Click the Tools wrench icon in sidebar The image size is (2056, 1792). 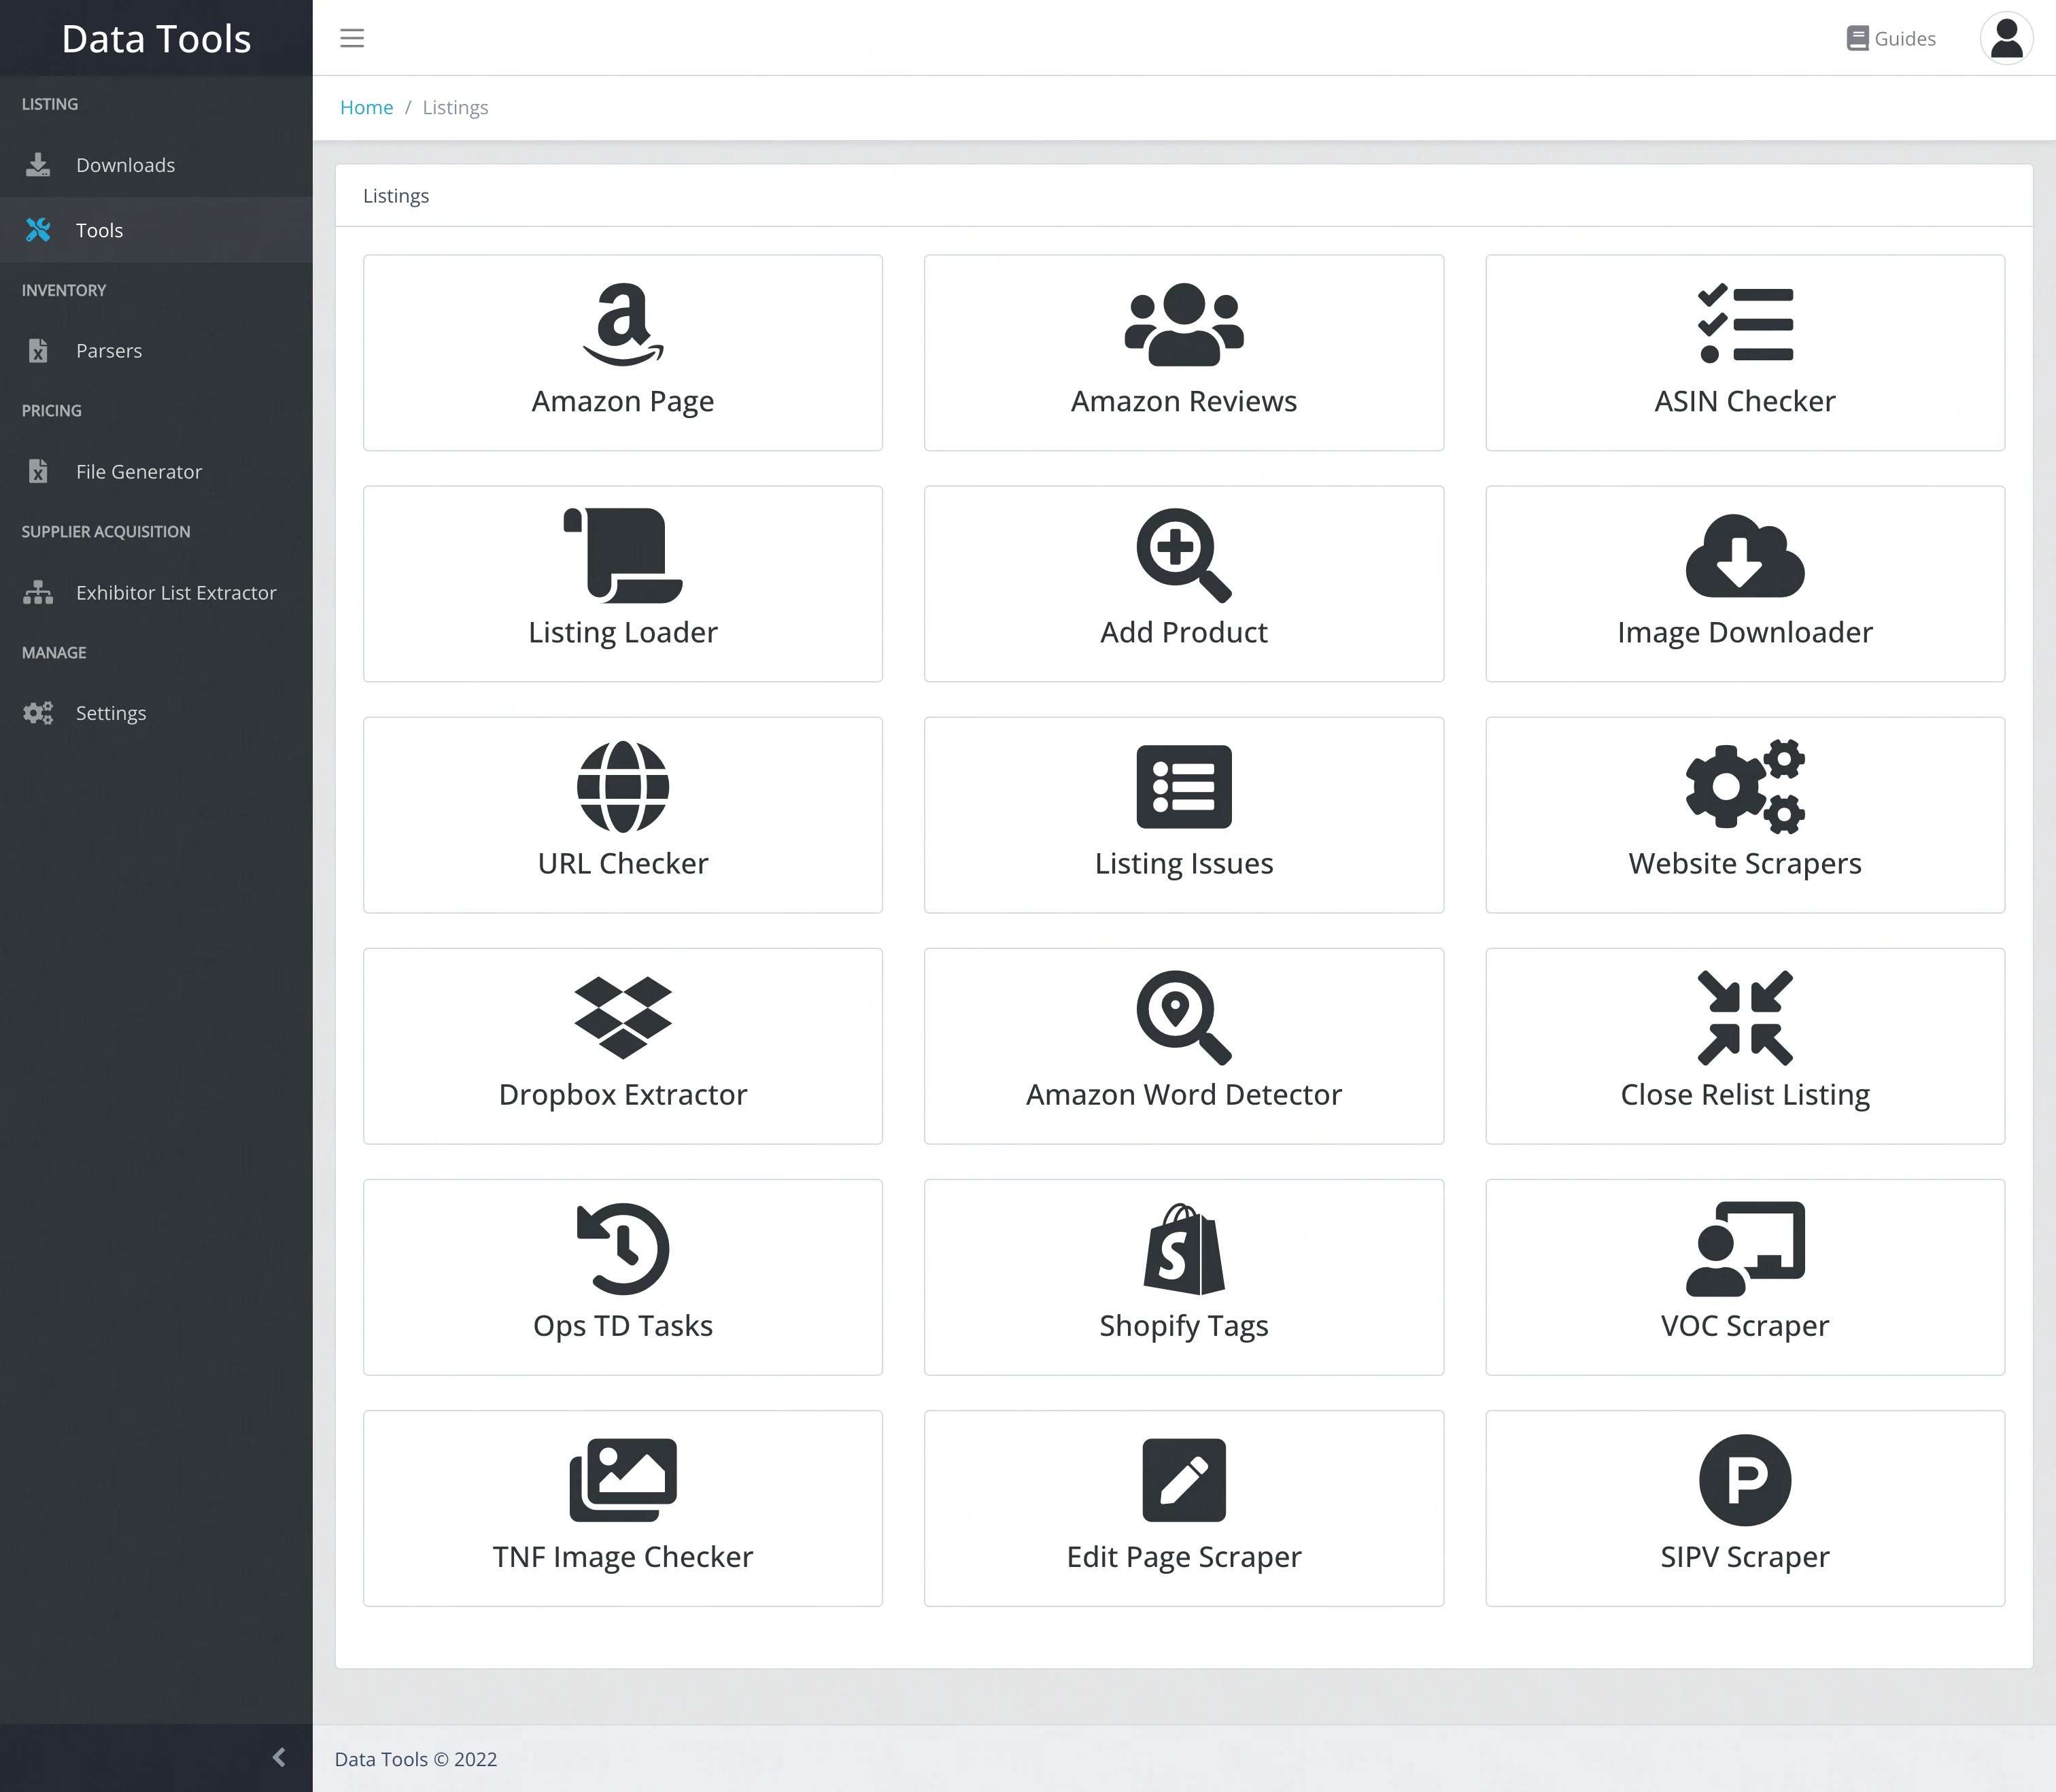[38, 230]
